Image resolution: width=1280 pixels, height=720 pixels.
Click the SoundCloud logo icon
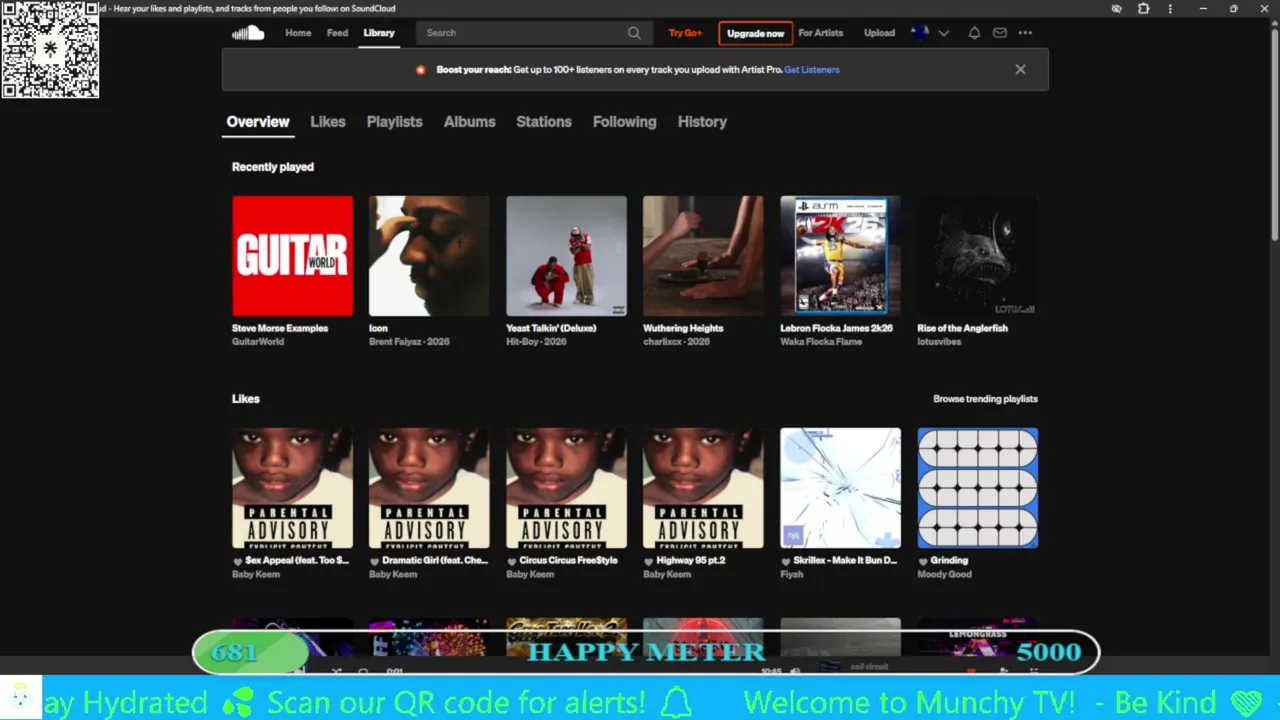coord(248,33)
